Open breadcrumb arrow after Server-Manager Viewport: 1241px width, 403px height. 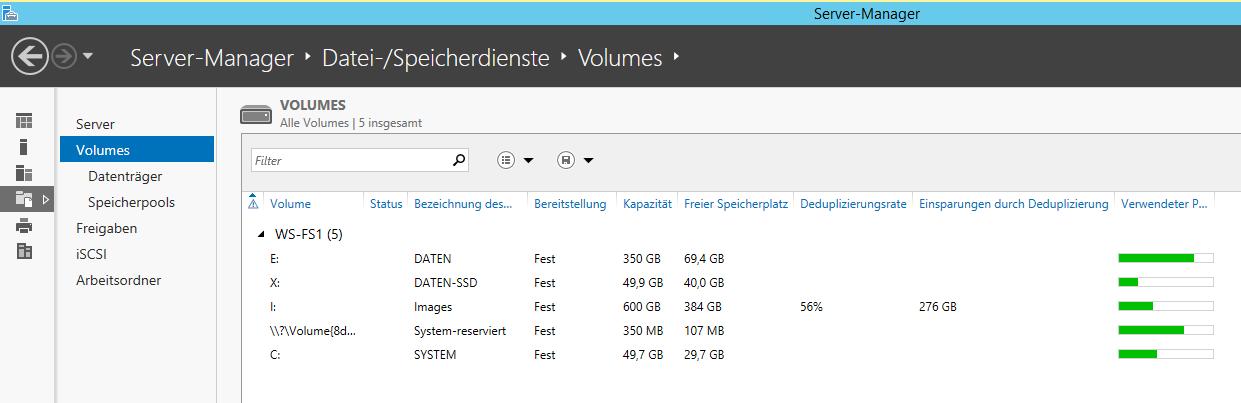click(x=308, y=57)
